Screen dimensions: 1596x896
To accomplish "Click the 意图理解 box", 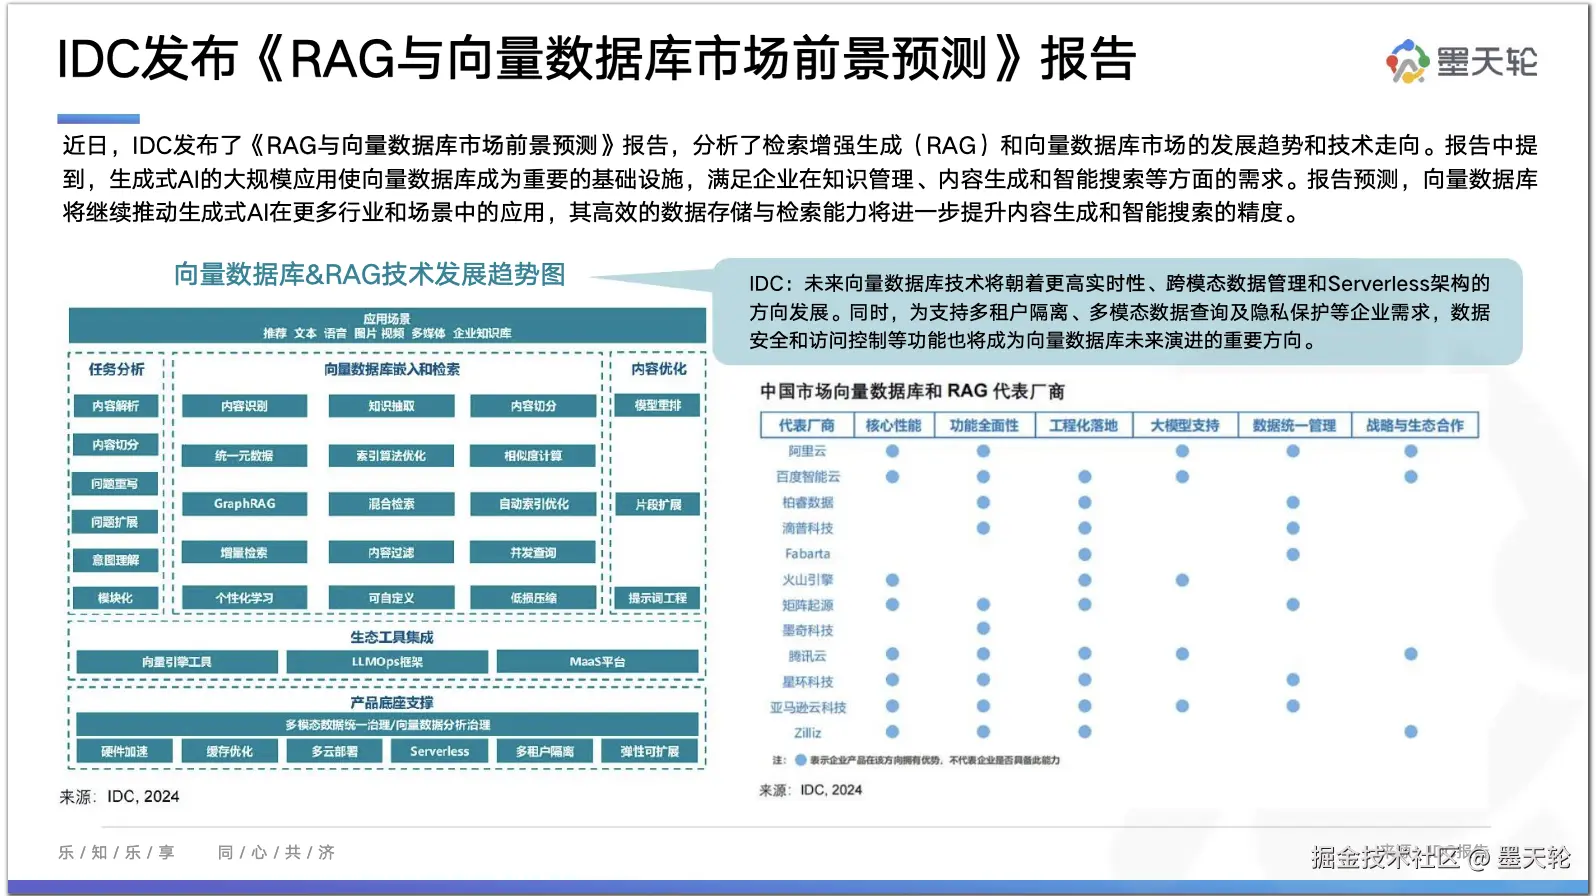I will pyautogui.click(x=115, y=560).
